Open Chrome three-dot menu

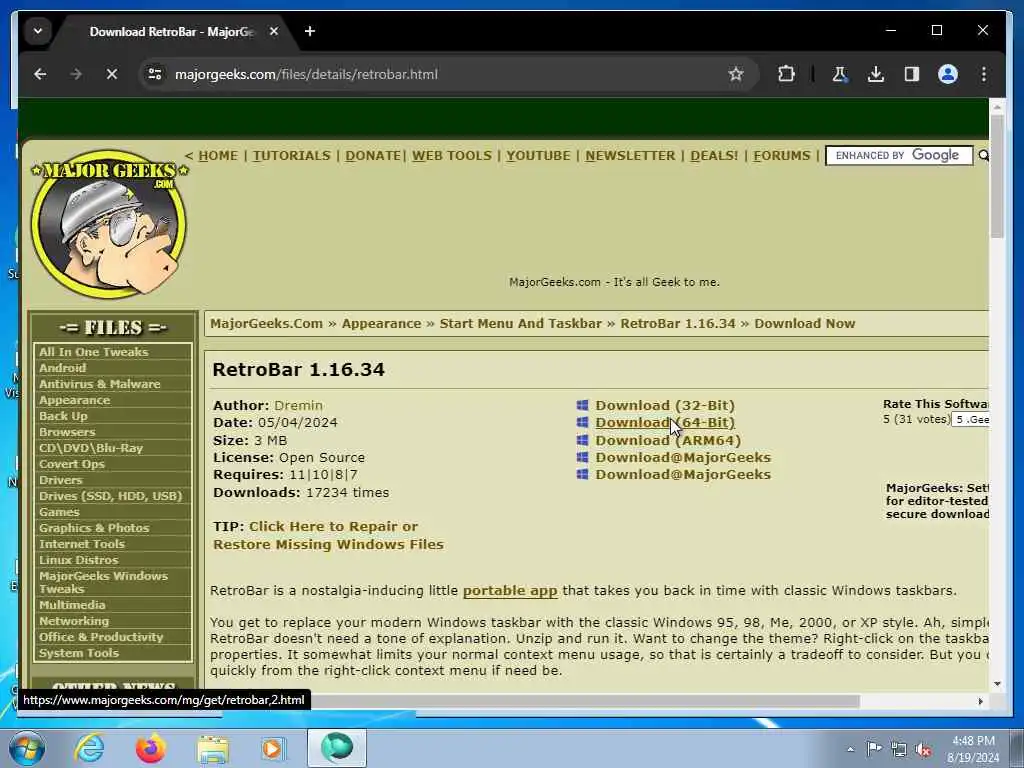984,74
